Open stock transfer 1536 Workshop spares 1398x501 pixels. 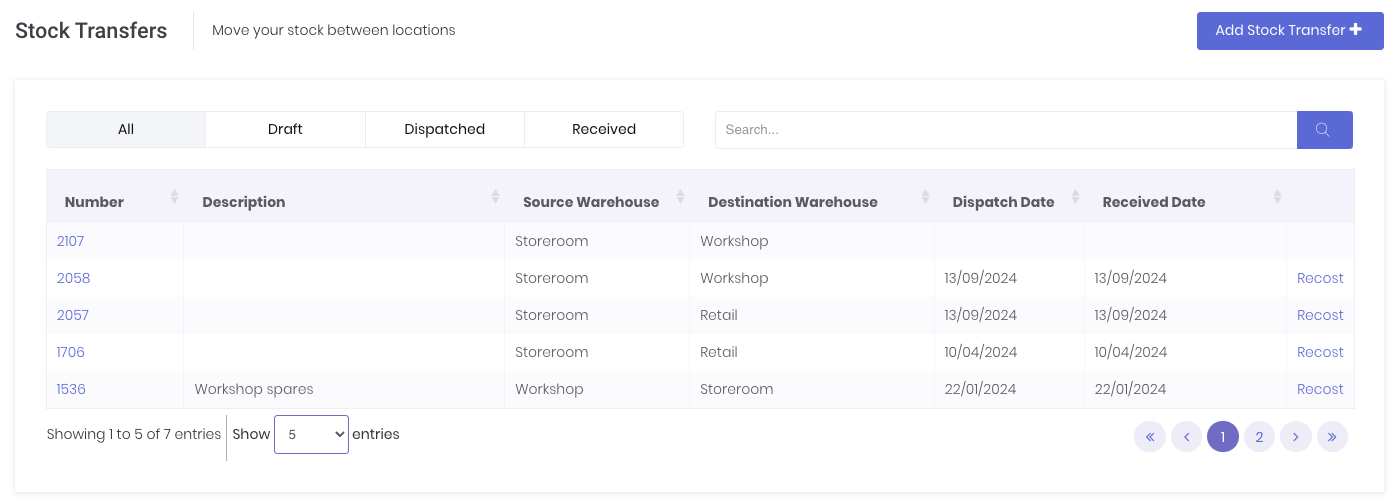71,389
